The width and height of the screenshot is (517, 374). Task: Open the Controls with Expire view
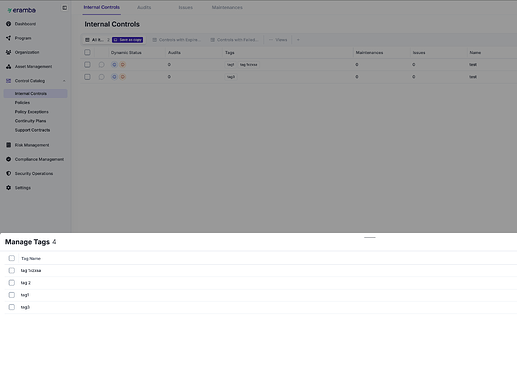(177, 40)
